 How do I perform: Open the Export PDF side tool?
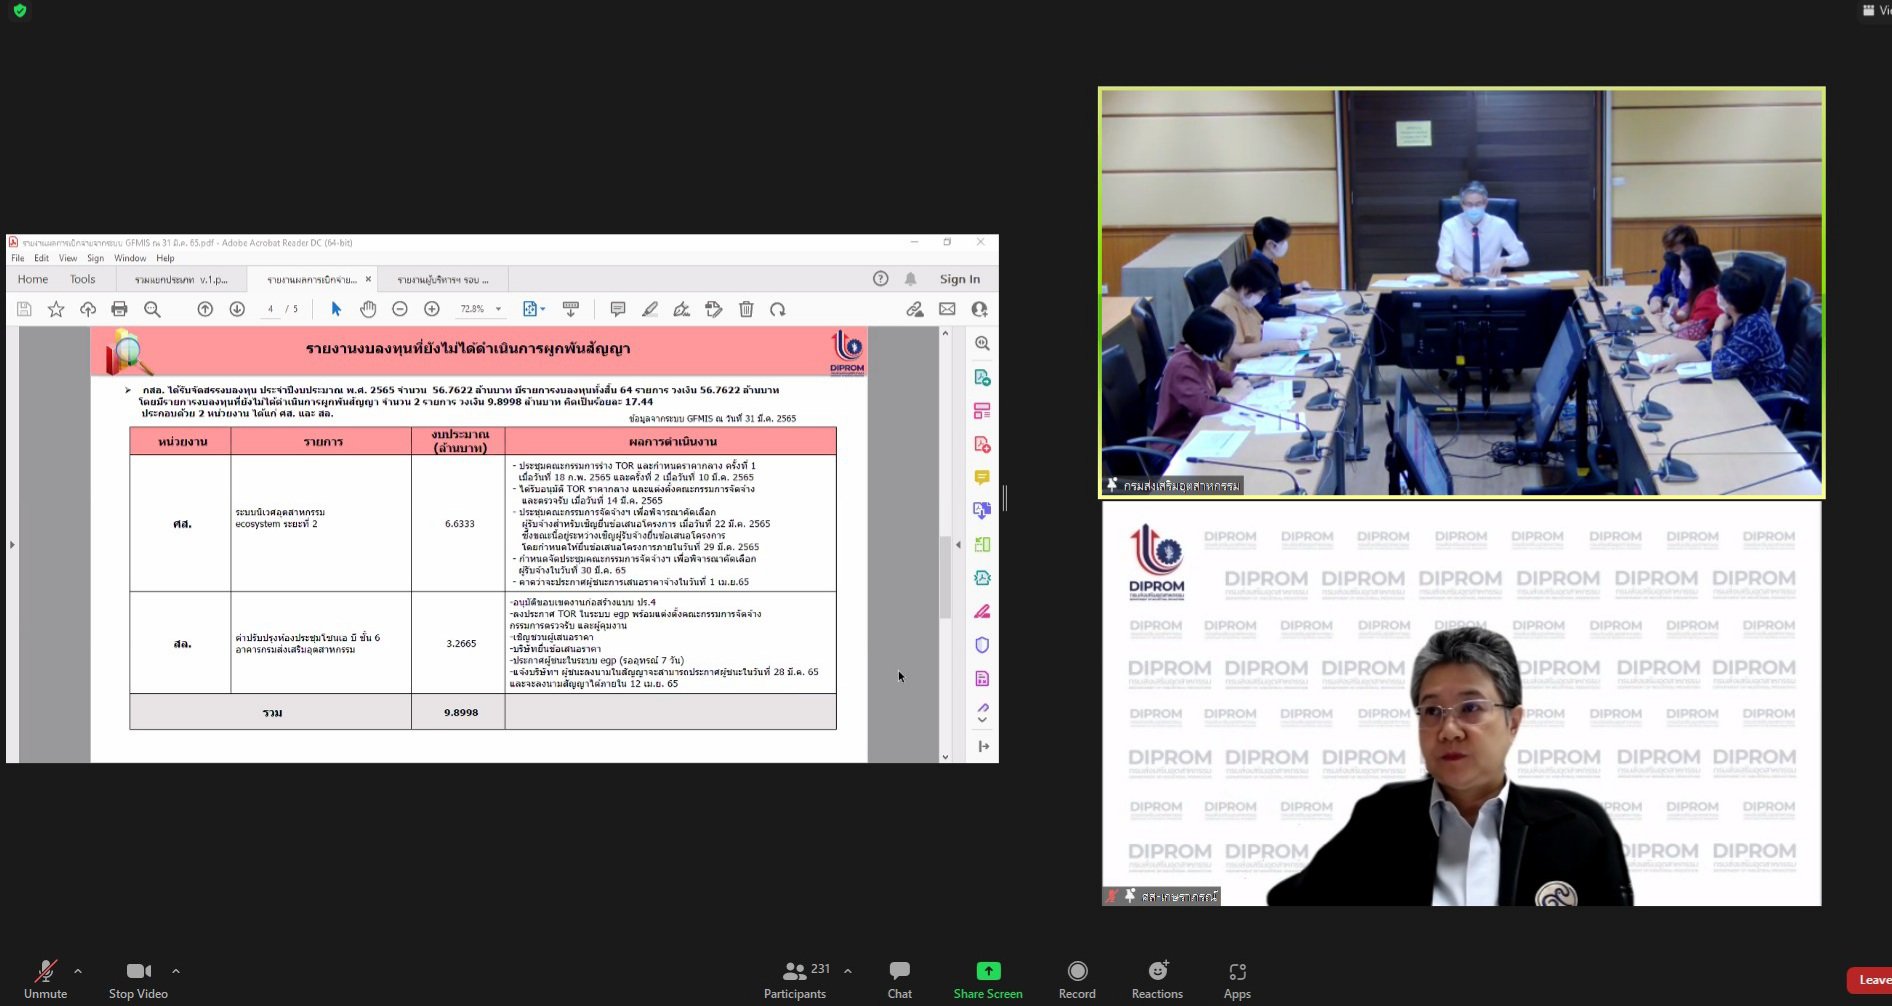pyautogui.click(x=982, y=378)
